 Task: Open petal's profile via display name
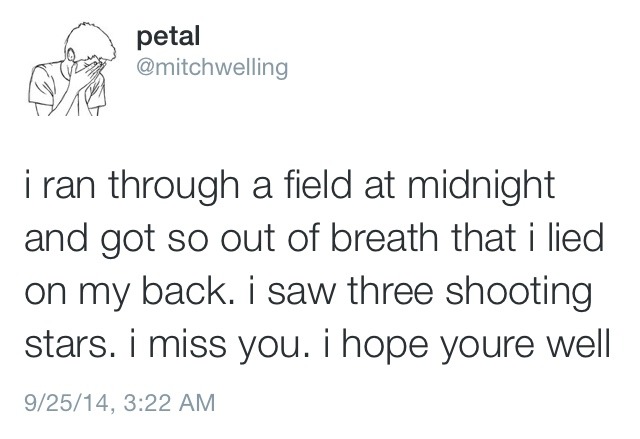coord(168,36)
